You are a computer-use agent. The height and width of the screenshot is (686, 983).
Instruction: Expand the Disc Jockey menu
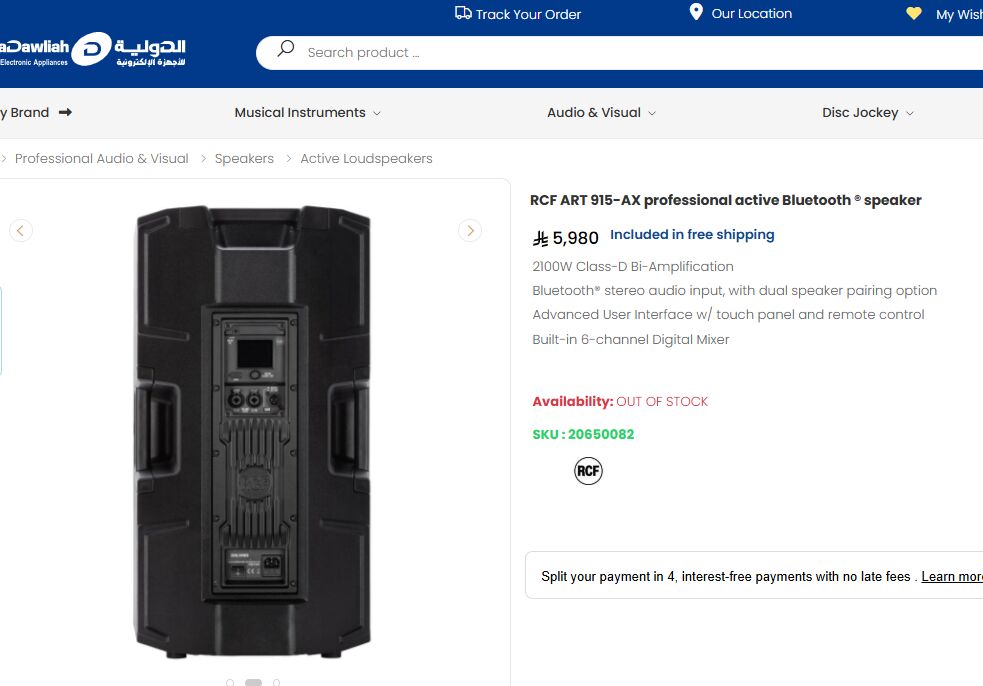868,113
